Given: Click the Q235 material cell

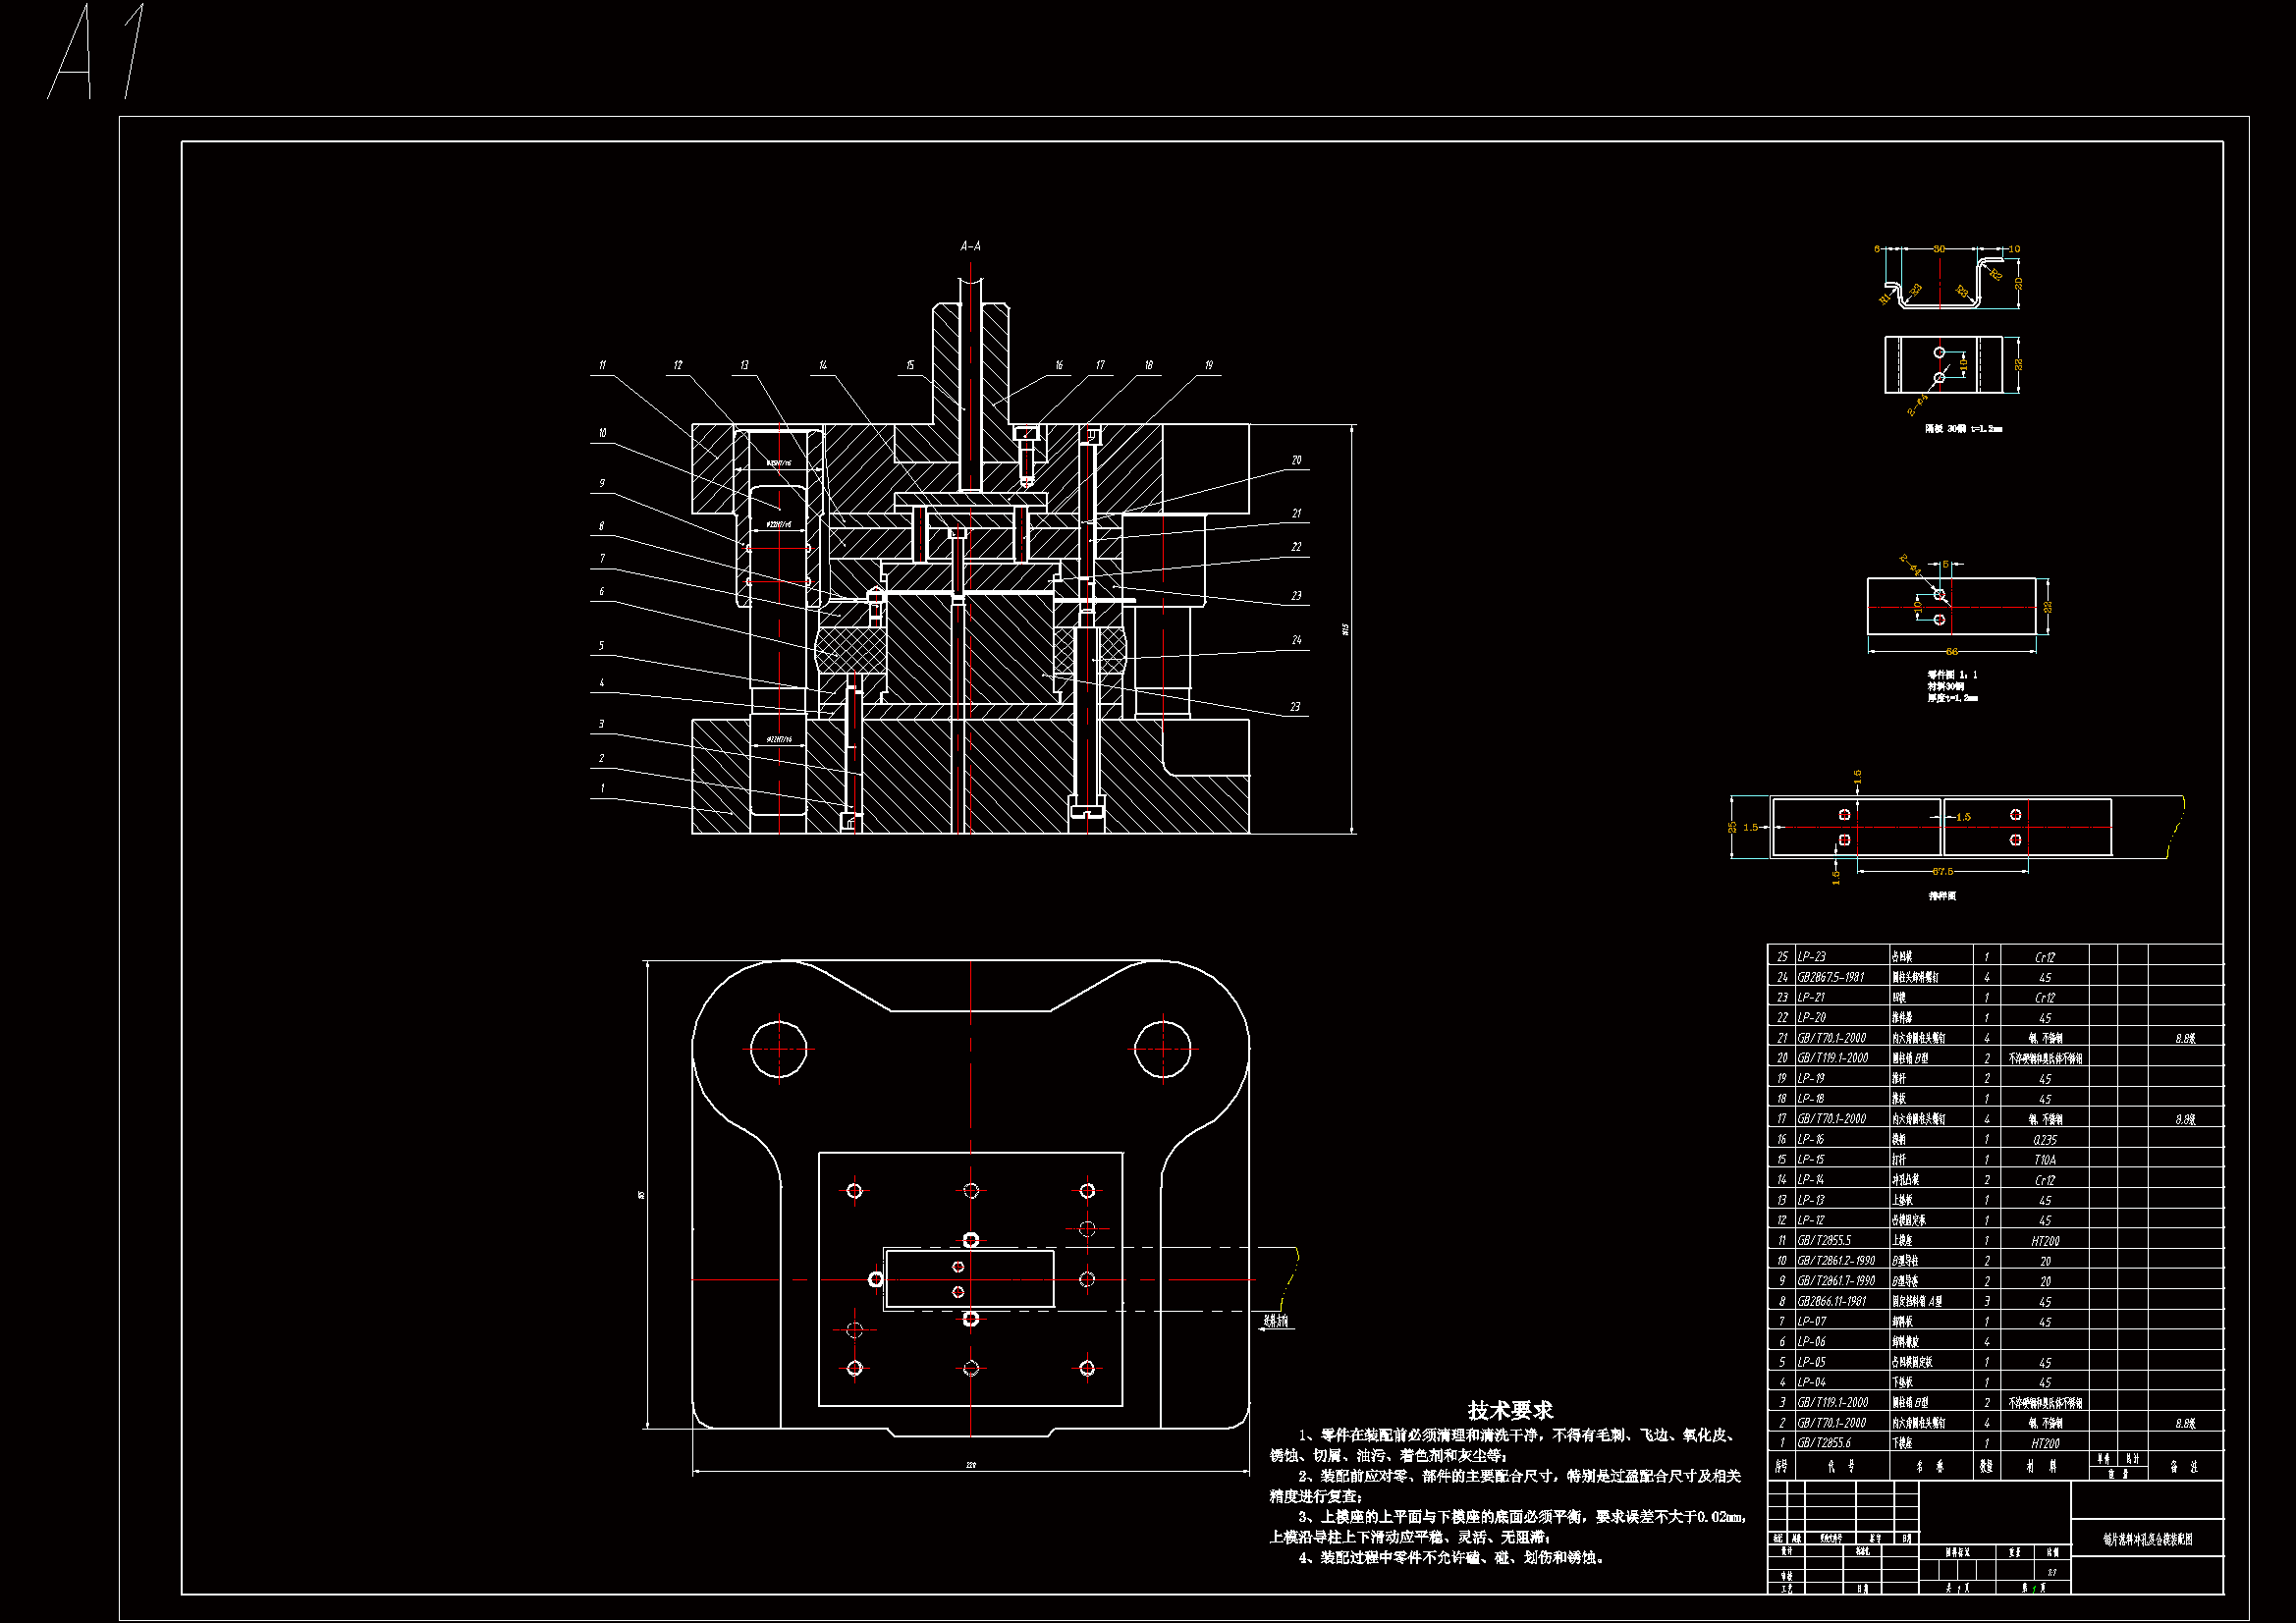Looking at the screenshot, I should [2045, 1139].
